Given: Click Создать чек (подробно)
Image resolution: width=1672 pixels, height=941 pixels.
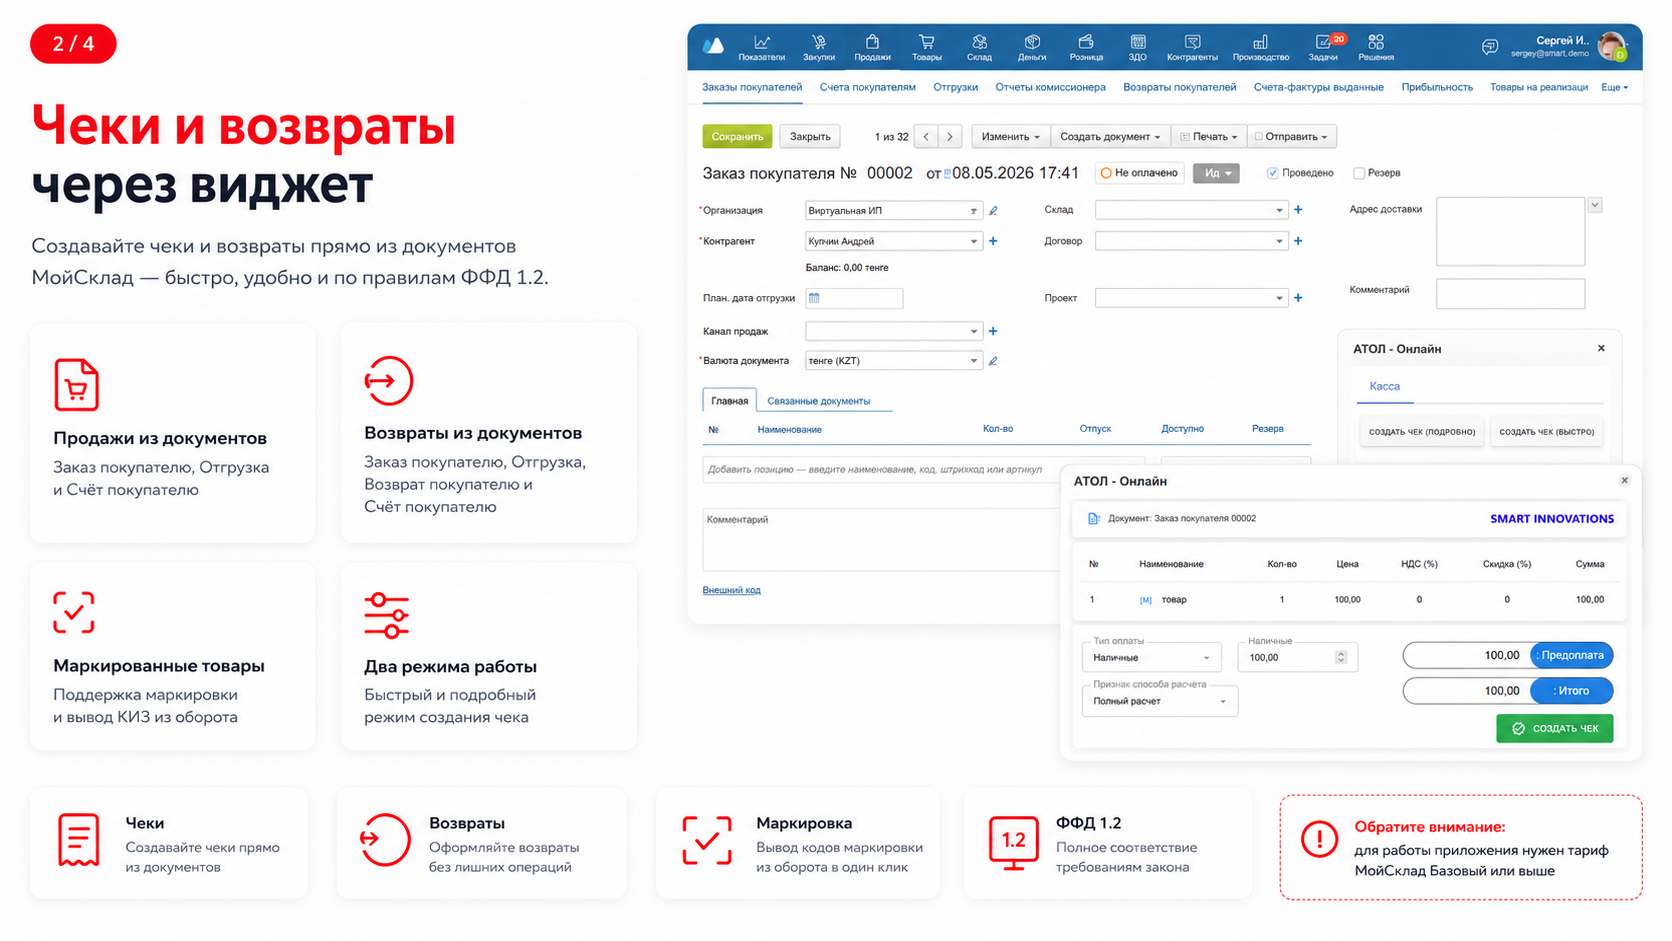Looking at the screenshot, I should click(1421, 432).
